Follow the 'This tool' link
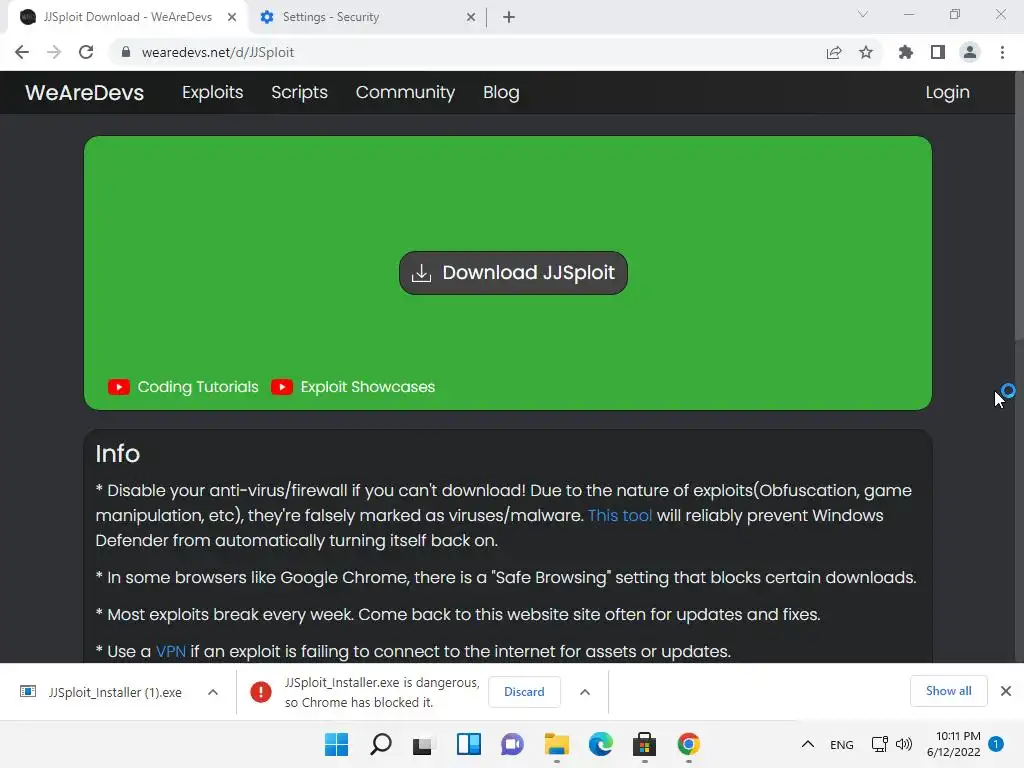1024x768 pixels. [620, 515]
